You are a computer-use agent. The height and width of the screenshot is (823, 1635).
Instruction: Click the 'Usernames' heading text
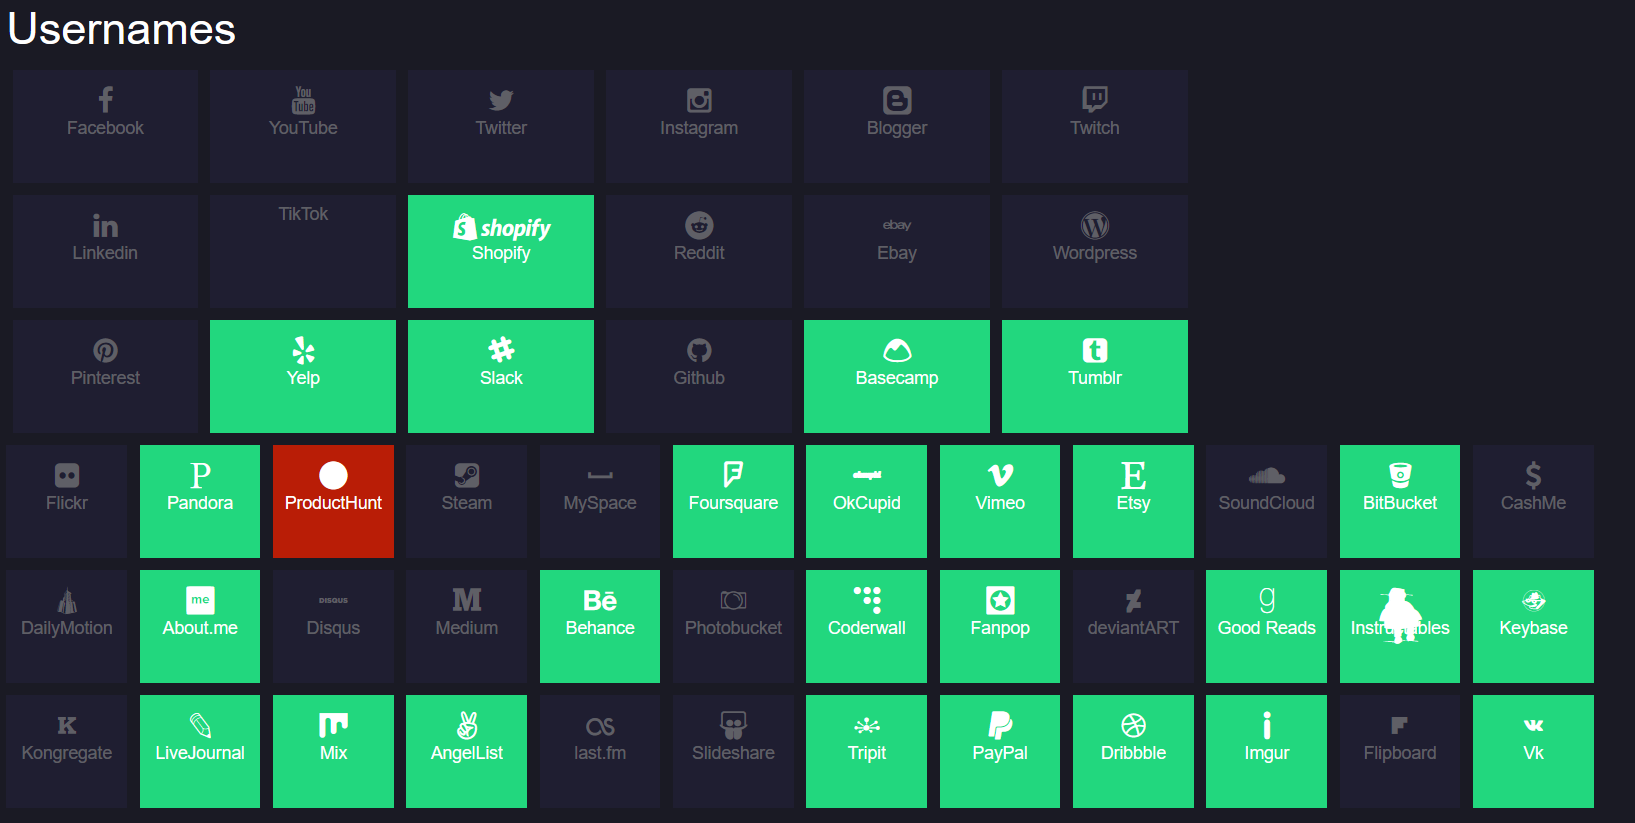tap(122, 29)
